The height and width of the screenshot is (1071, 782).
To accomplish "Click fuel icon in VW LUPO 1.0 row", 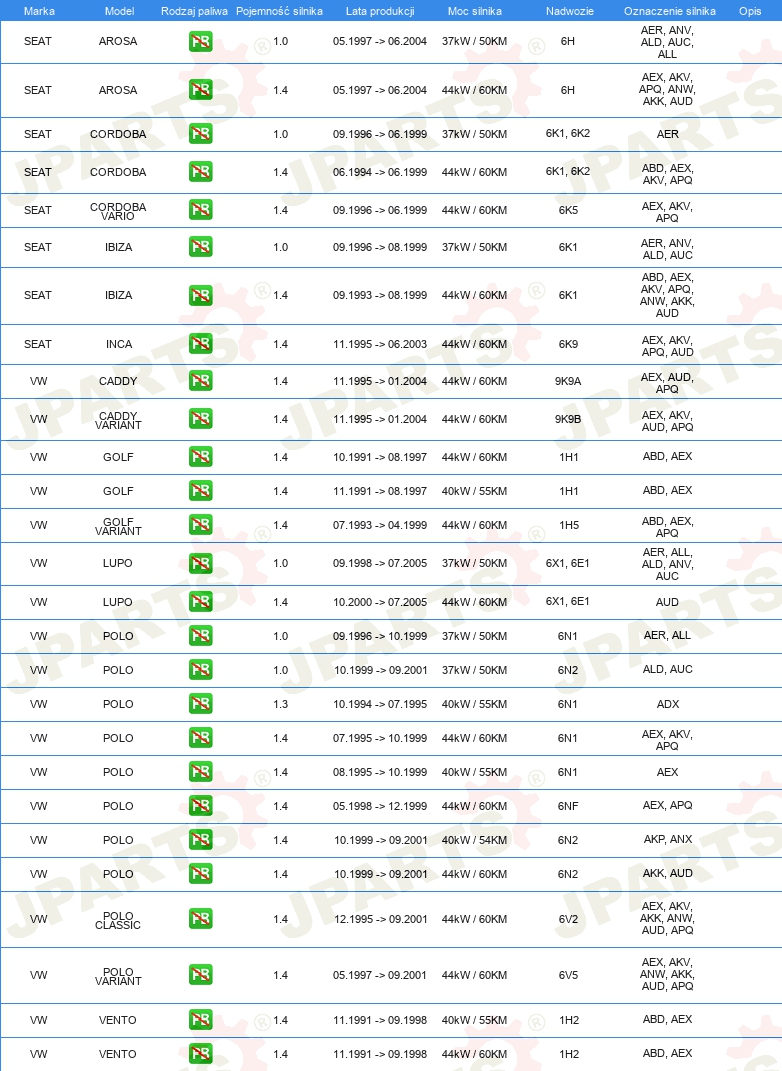I will (201, 564).
